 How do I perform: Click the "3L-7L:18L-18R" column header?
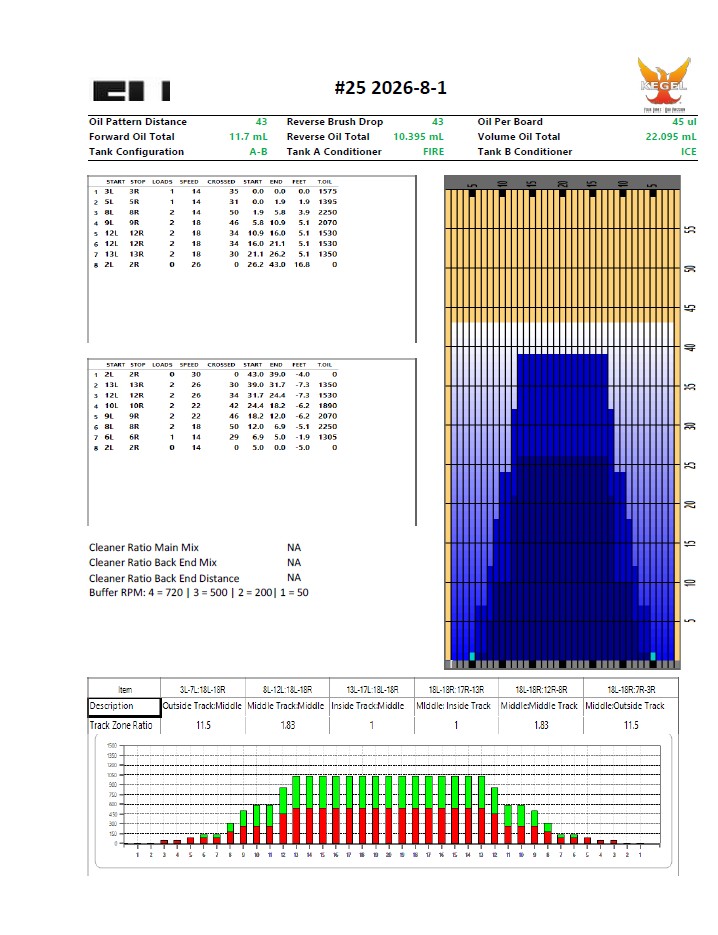point(203,690)
